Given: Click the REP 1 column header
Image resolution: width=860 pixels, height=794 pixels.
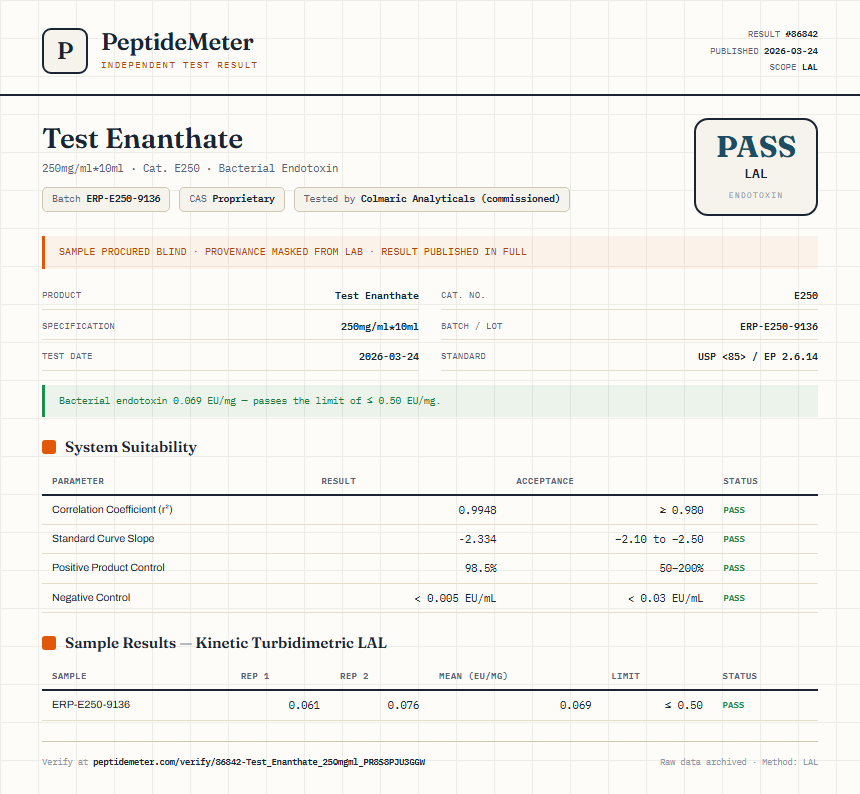Looking at the screenshot, I should (255, 676).
